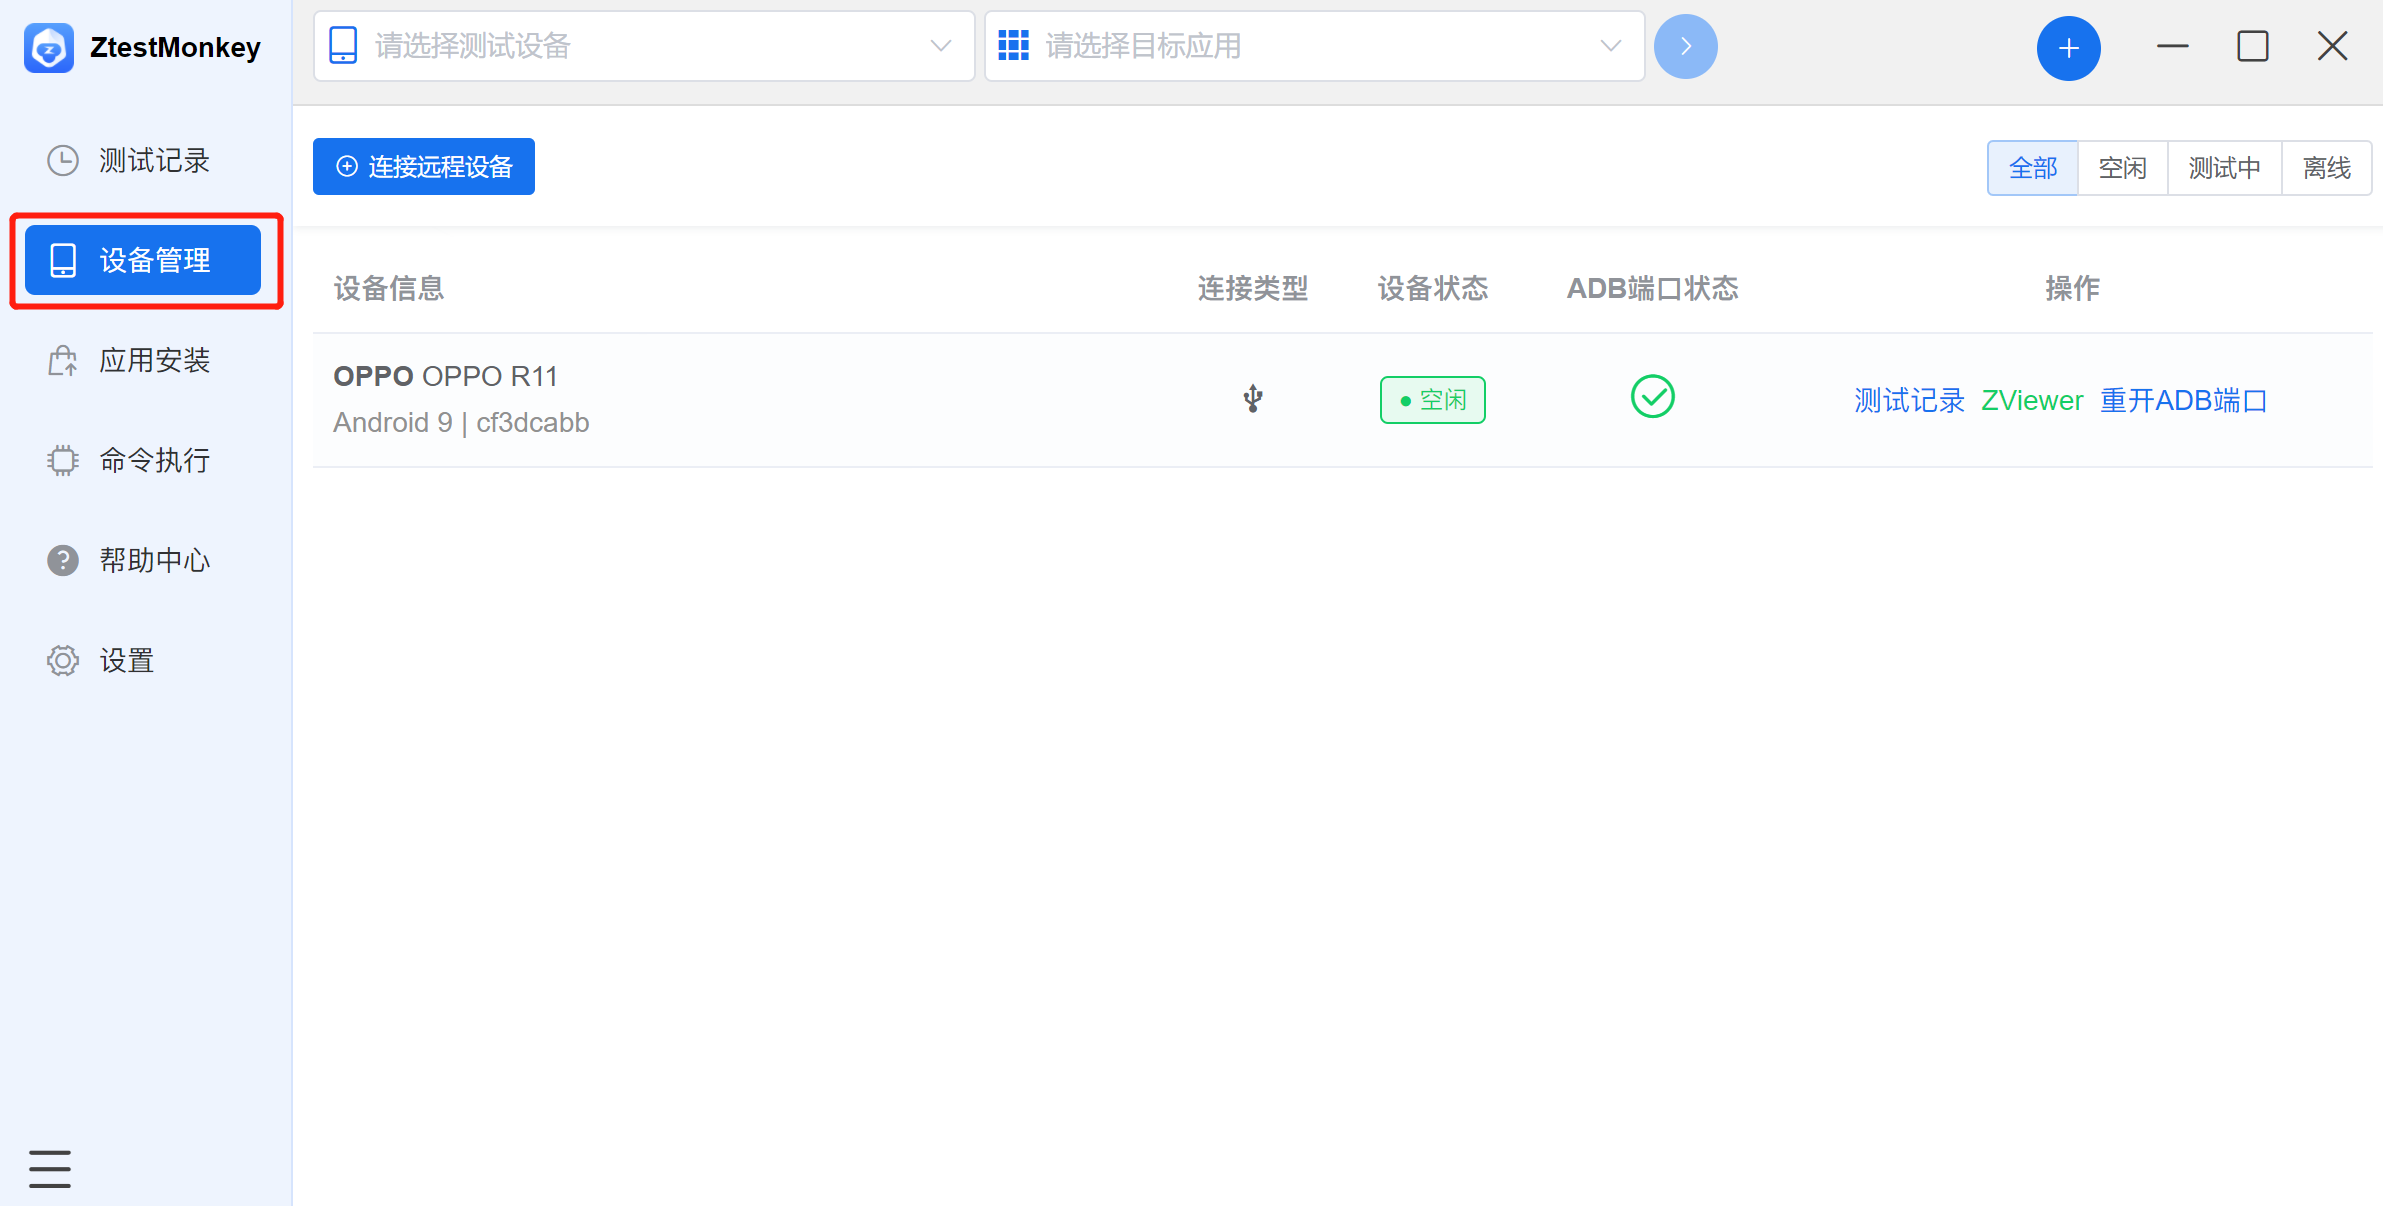
Task: Click the ZtestMonkey logo icon
Action: pos(48,47)
